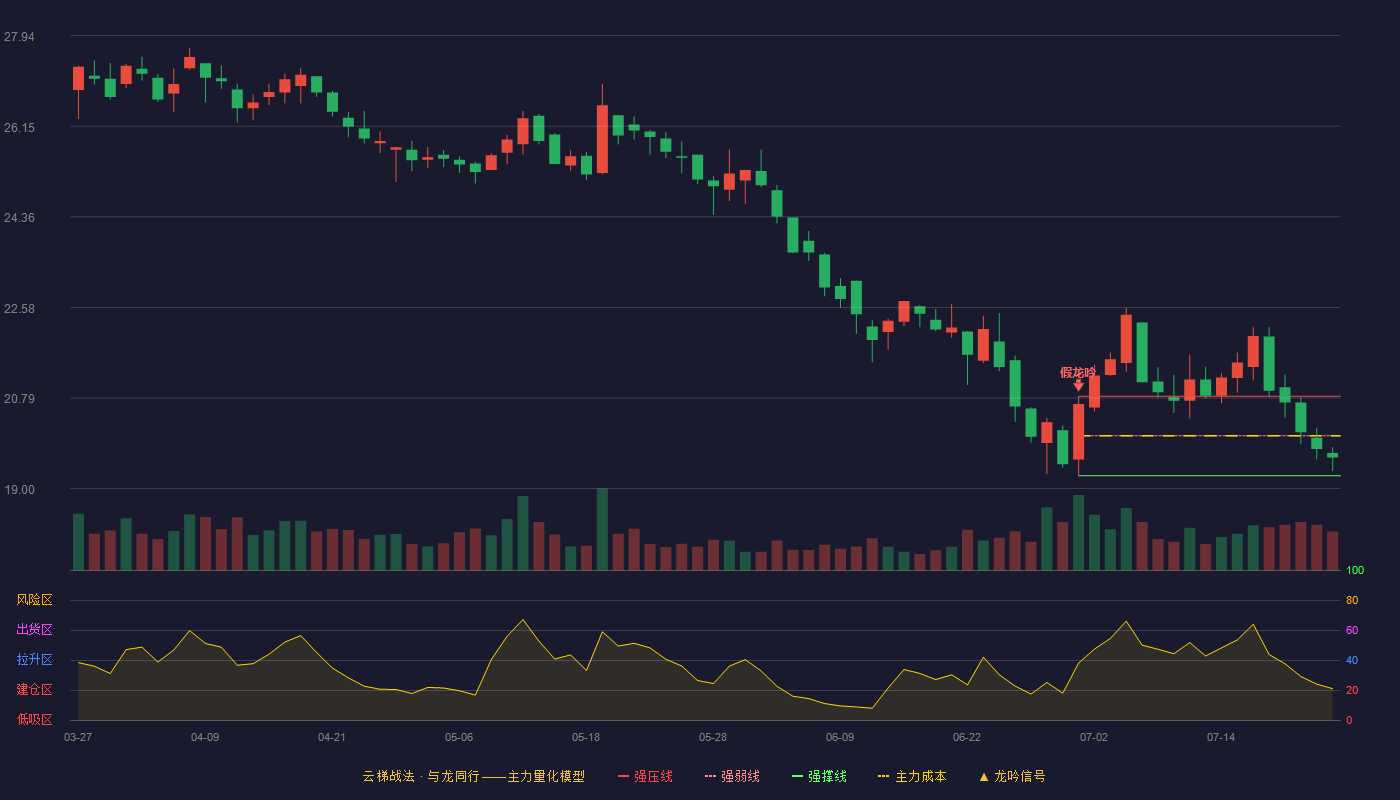The image size is (1400, 800).
Task: Click the 20.79 price axis label
Action: click(19, 399)
